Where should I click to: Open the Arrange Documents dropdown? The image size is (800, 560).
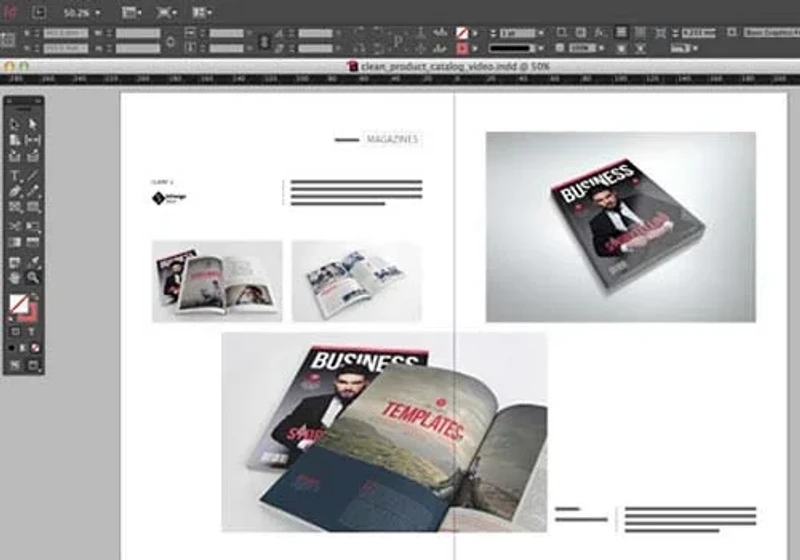pos(202,13)
